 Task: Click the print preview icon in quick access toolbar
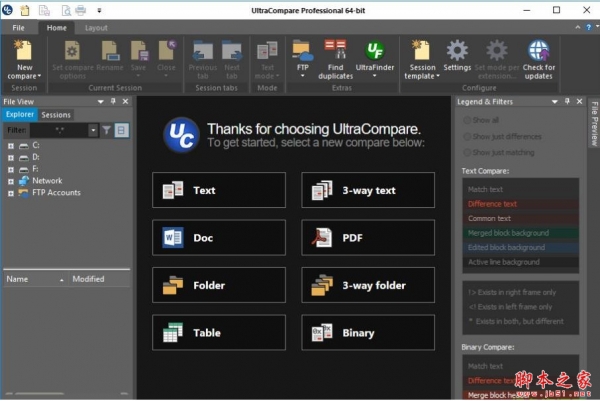coord(66,10)
